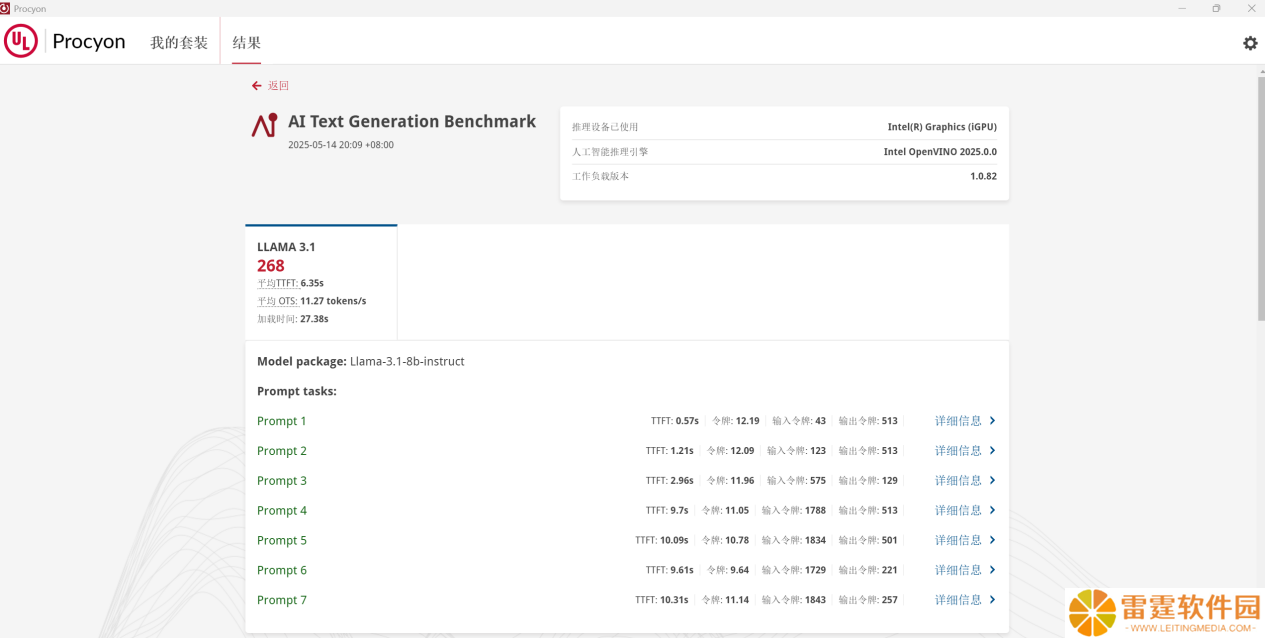Switch to the 我的套装 tab
Image resolution: width=1265 pixels, height=638 pixels.
(x=179, y=43)
